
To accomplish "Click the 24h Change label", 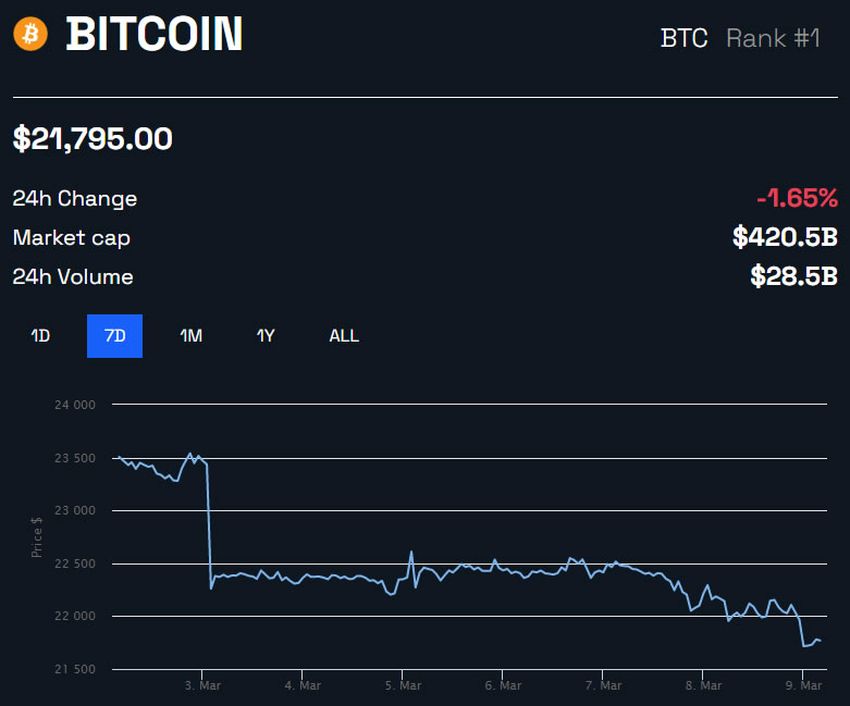I will pyautogui.click(x=73, y=198).
